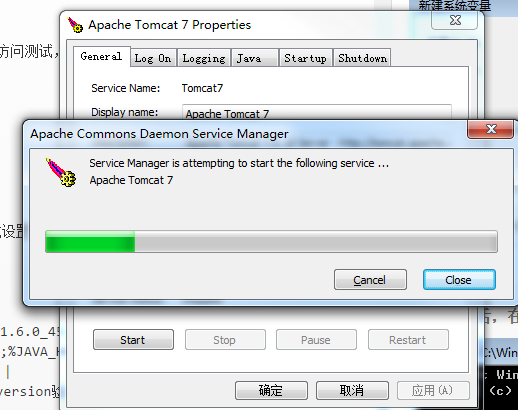This screenshot has width=518, height=410.
Task: Cancel the service start attempt
Action: click(370, 280)
